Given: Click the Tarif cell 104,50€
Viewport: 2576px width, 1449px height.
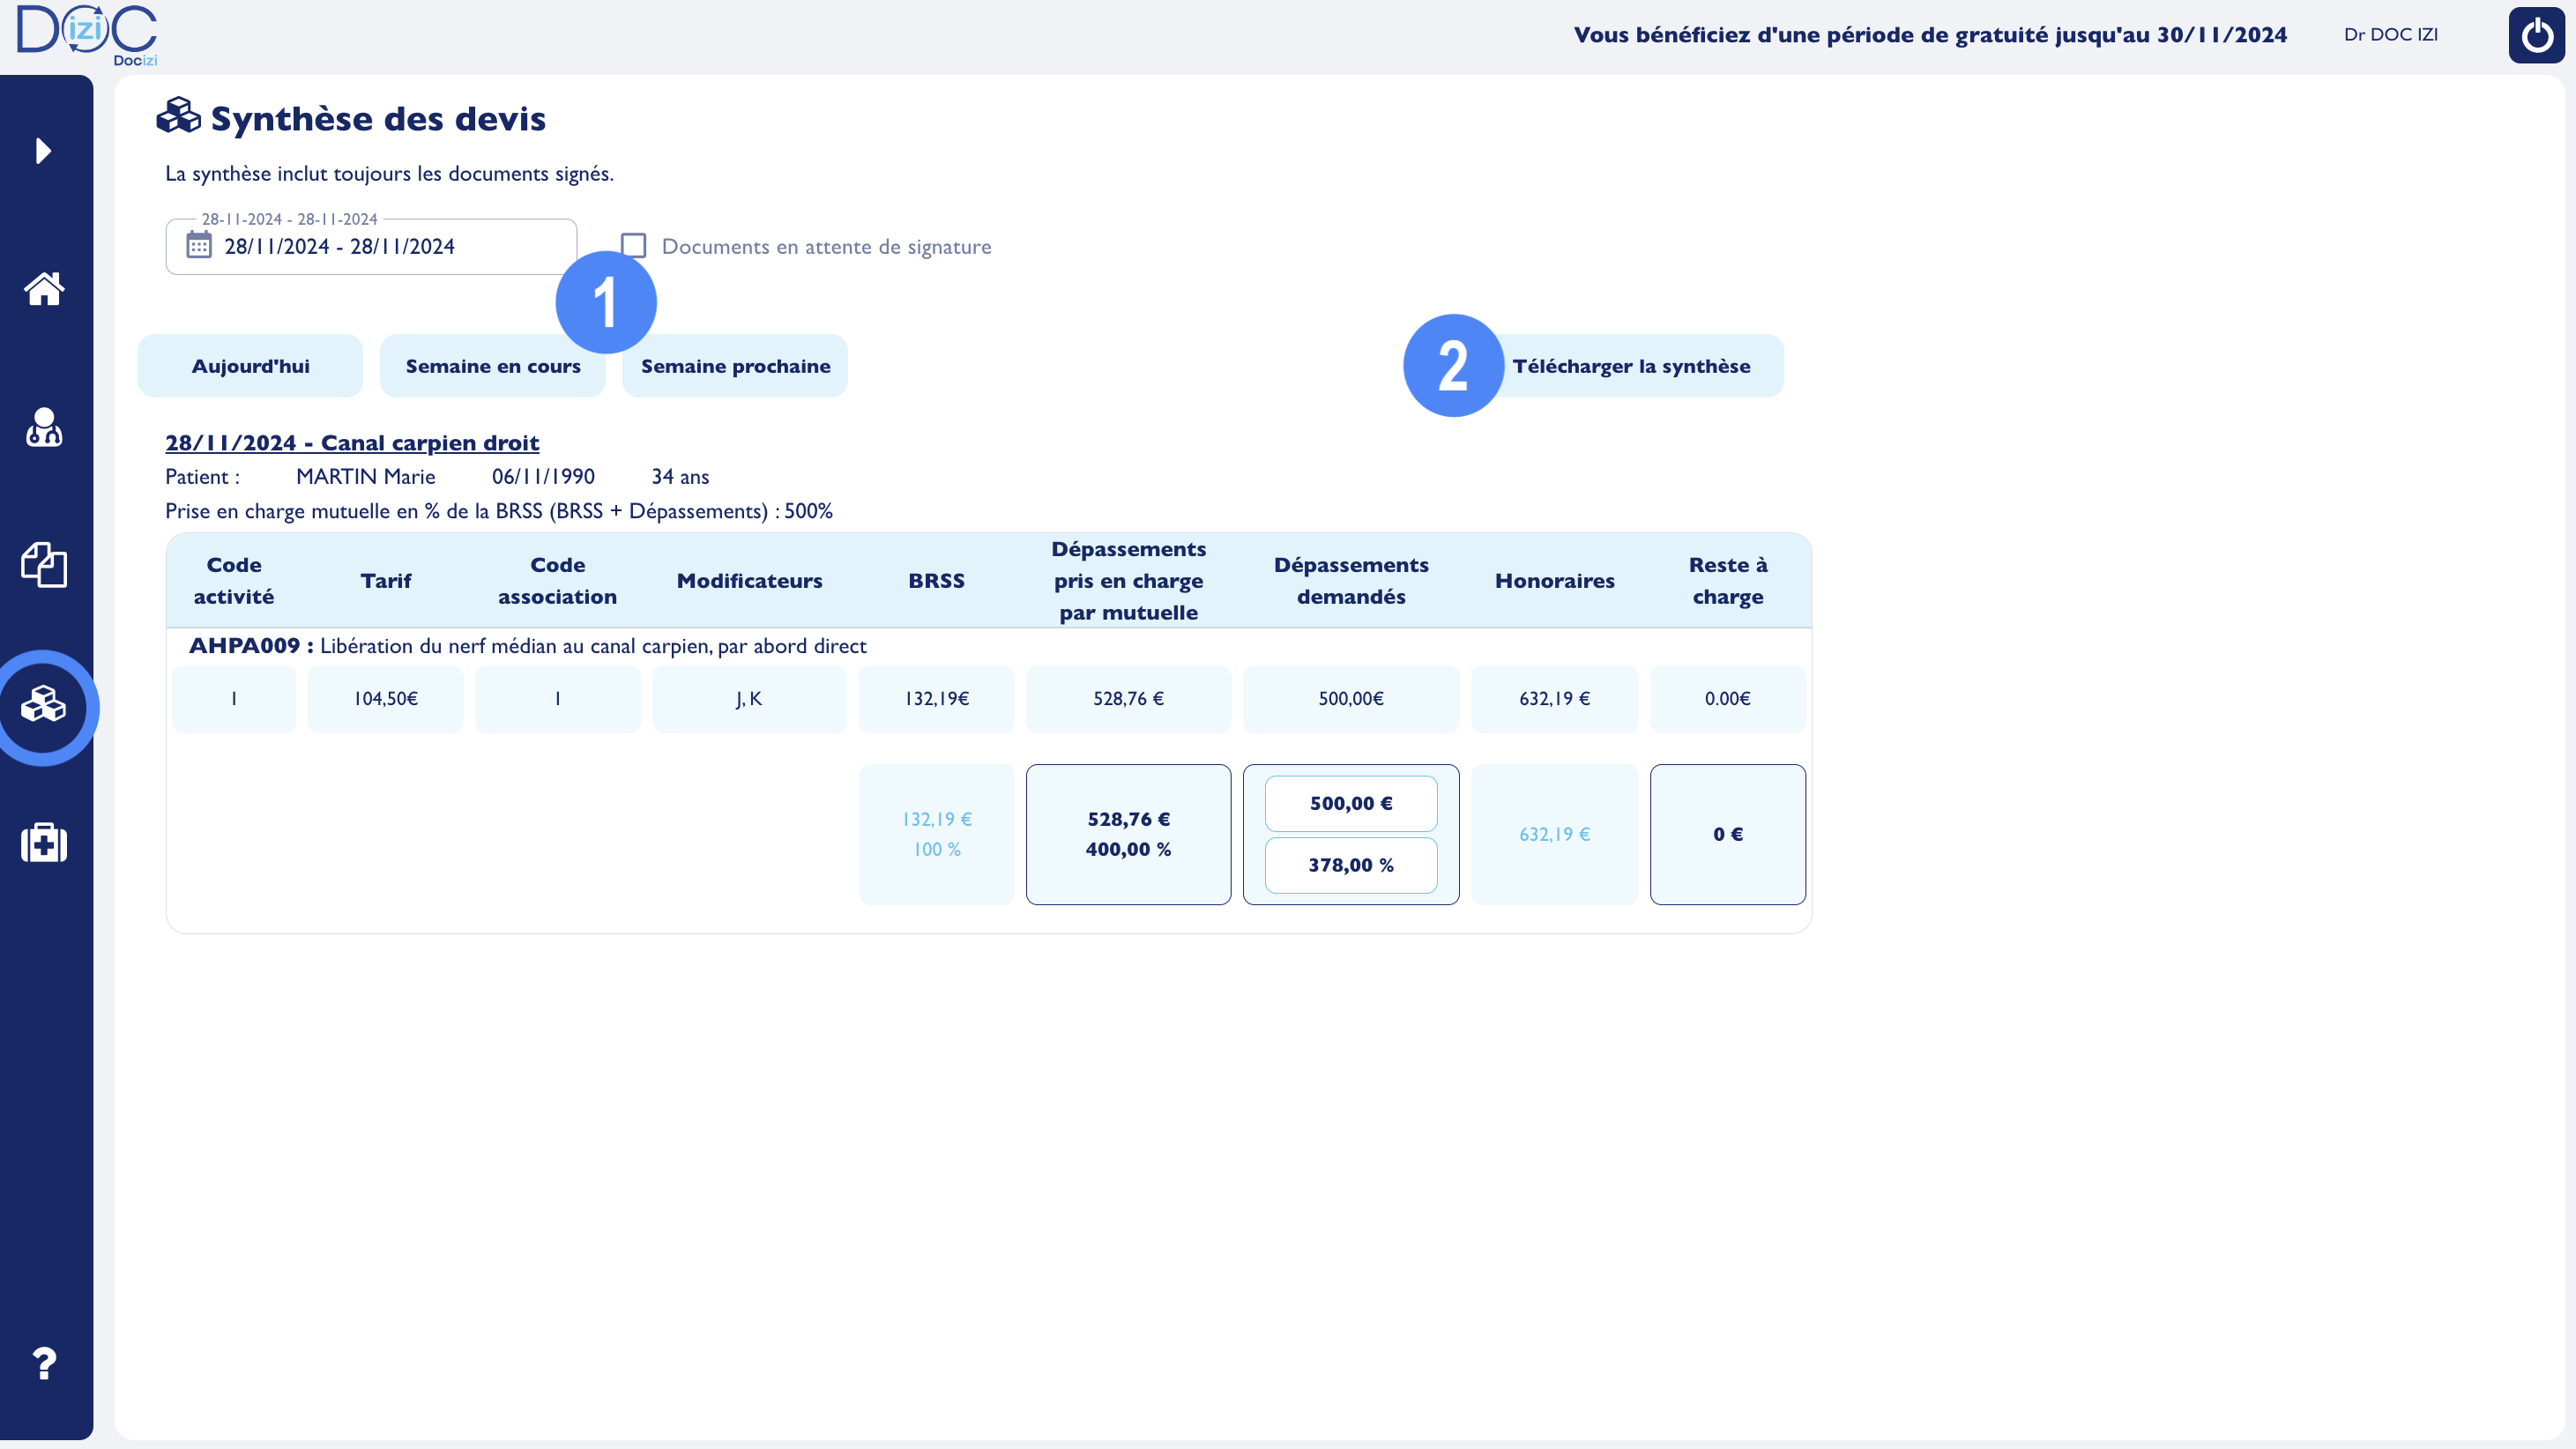Looking at the screenshot, I should (386, 699).
